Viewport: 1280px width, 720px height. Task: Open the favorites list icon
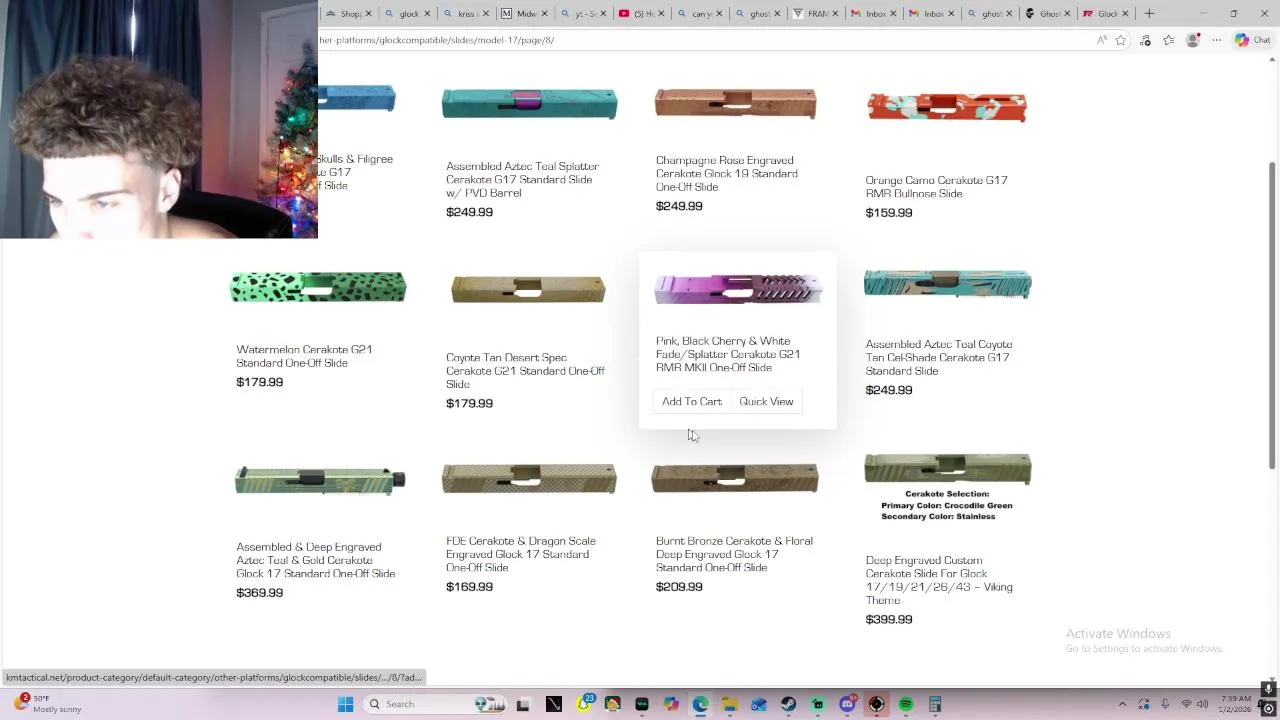[1168, 40]
